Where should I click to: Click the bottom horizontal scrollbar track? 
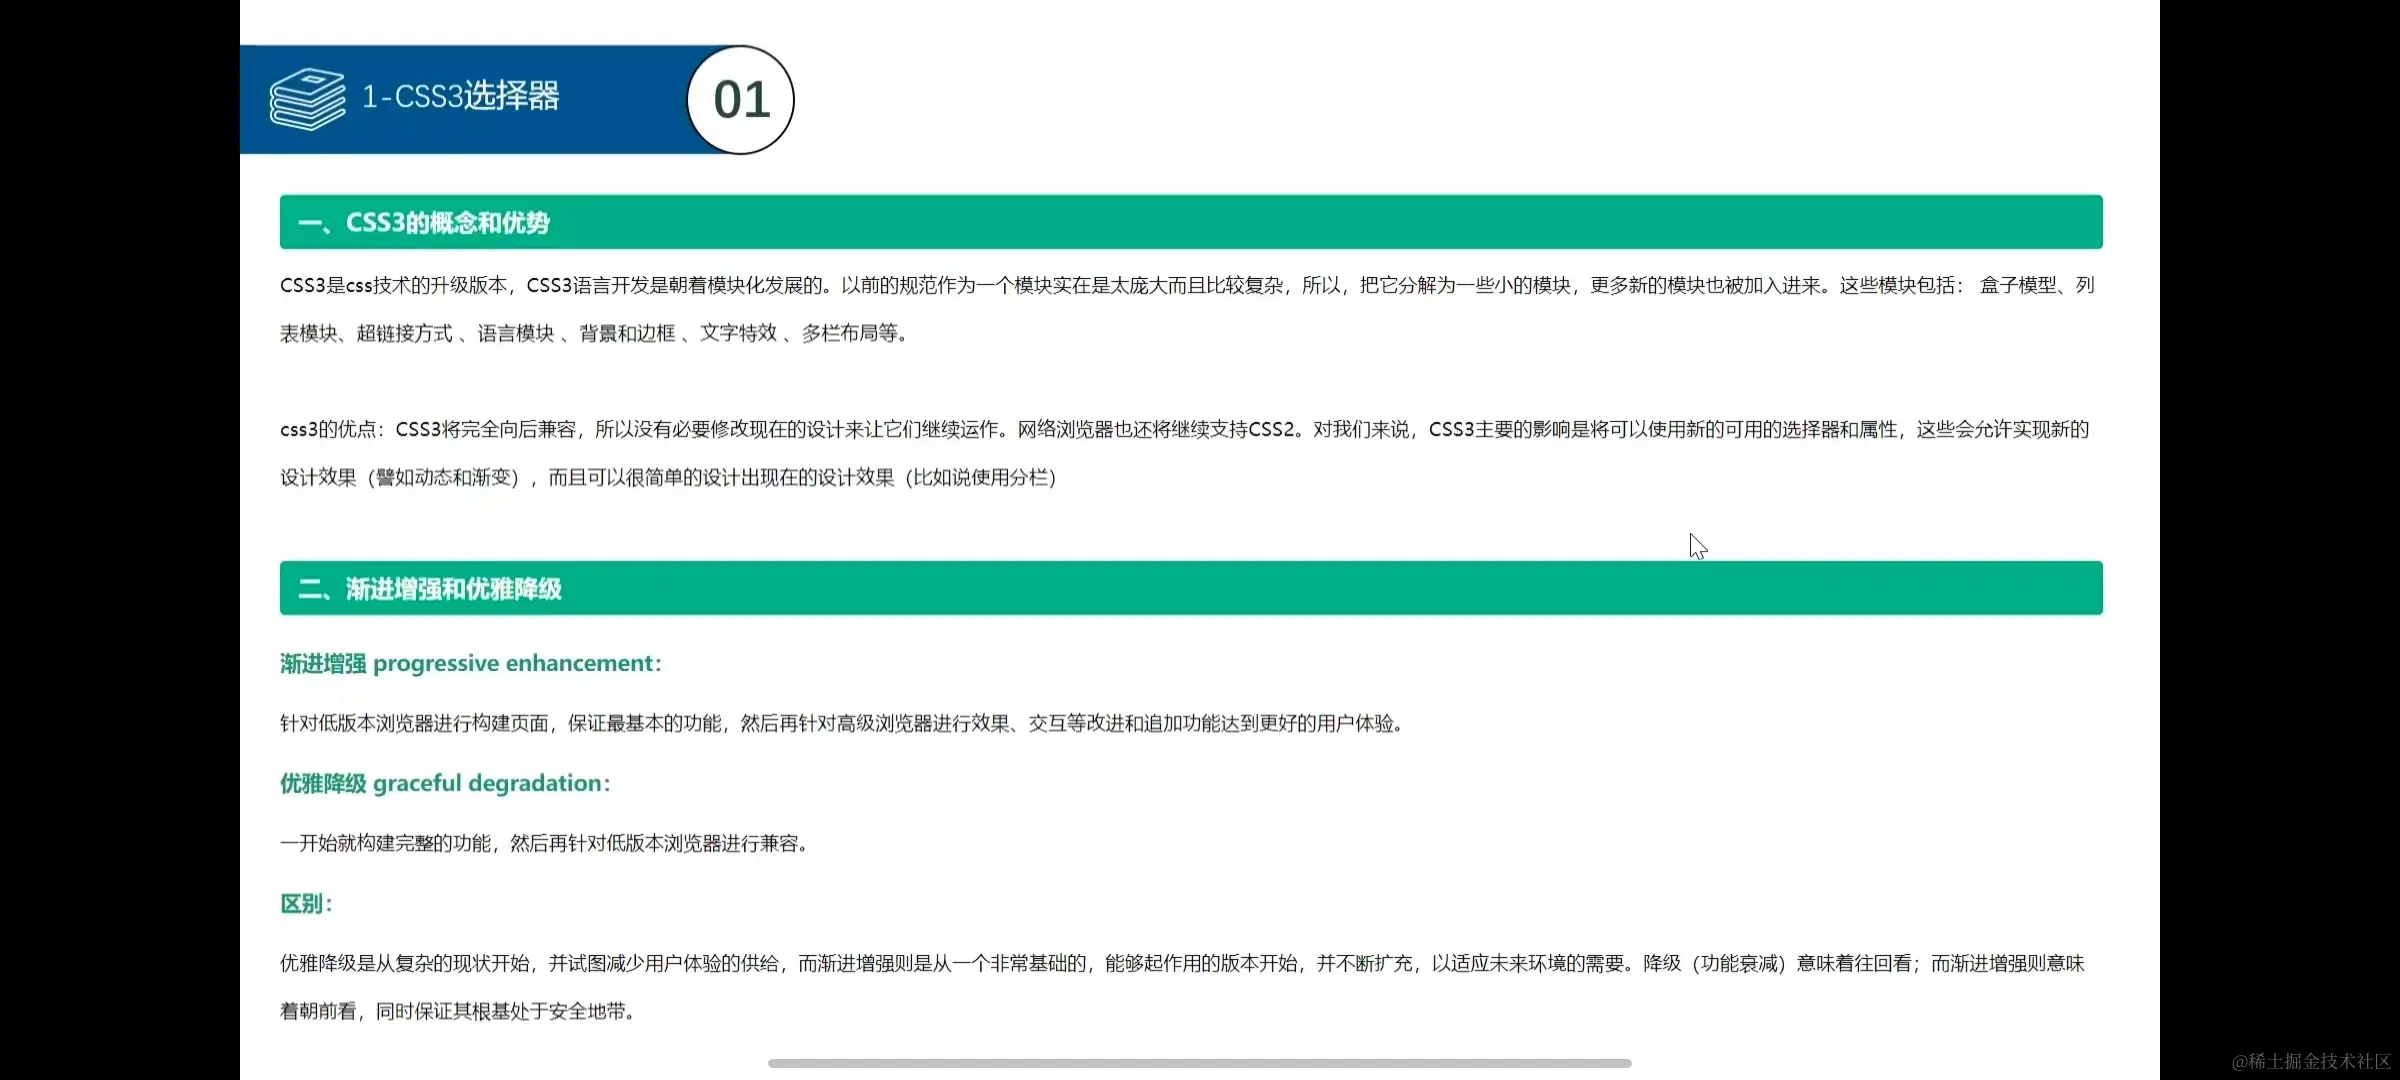[1198, 1063]
